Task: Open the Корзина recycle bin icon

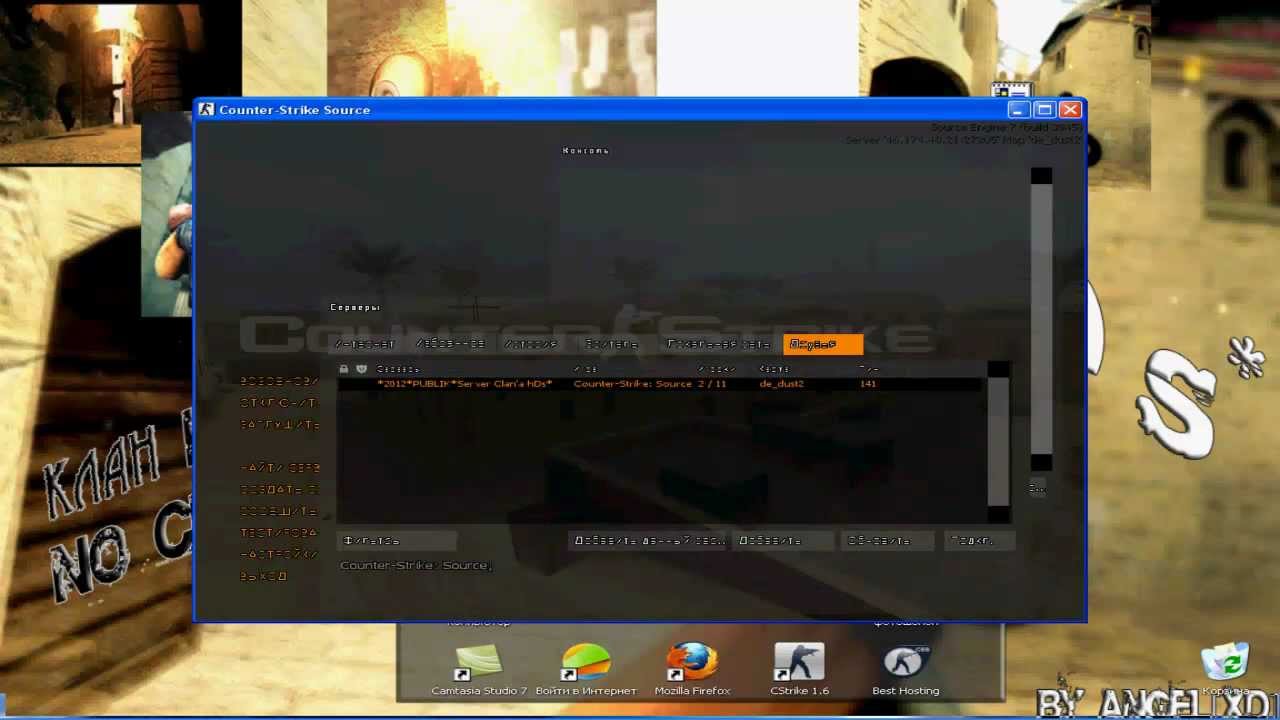Action: 1226,670
